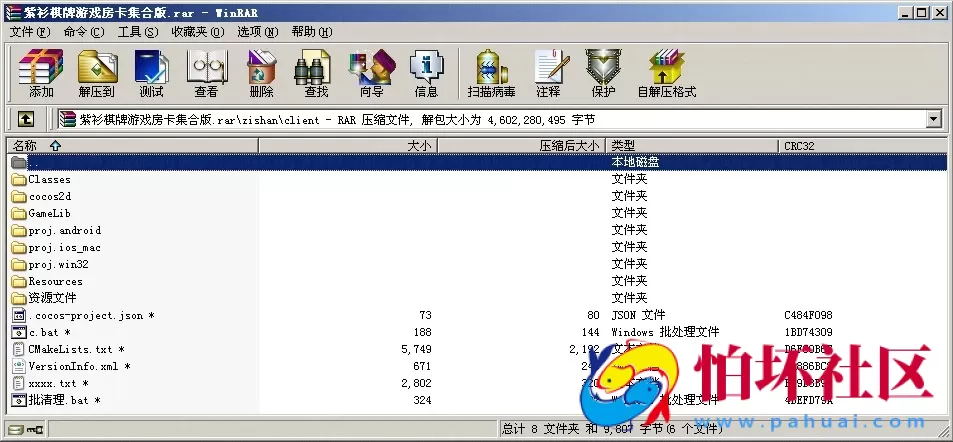The image size is (953, 442).
Task: Select the VersionInfo.xml file icon
Action: [19, 367]
